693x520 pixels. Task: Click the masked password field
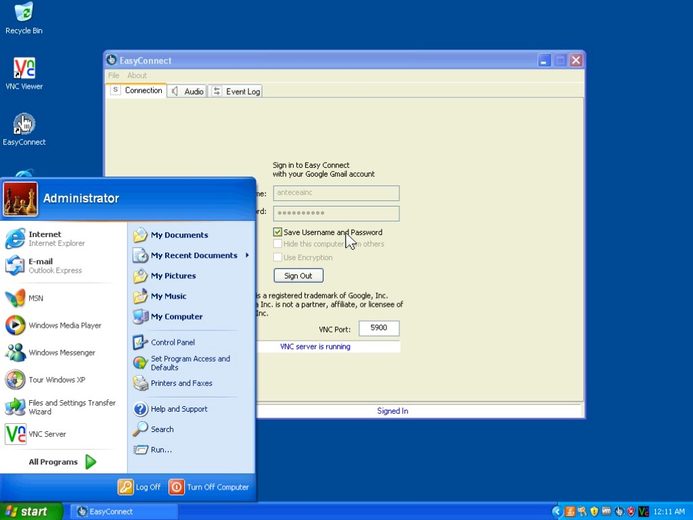click(x=336, y=213)
